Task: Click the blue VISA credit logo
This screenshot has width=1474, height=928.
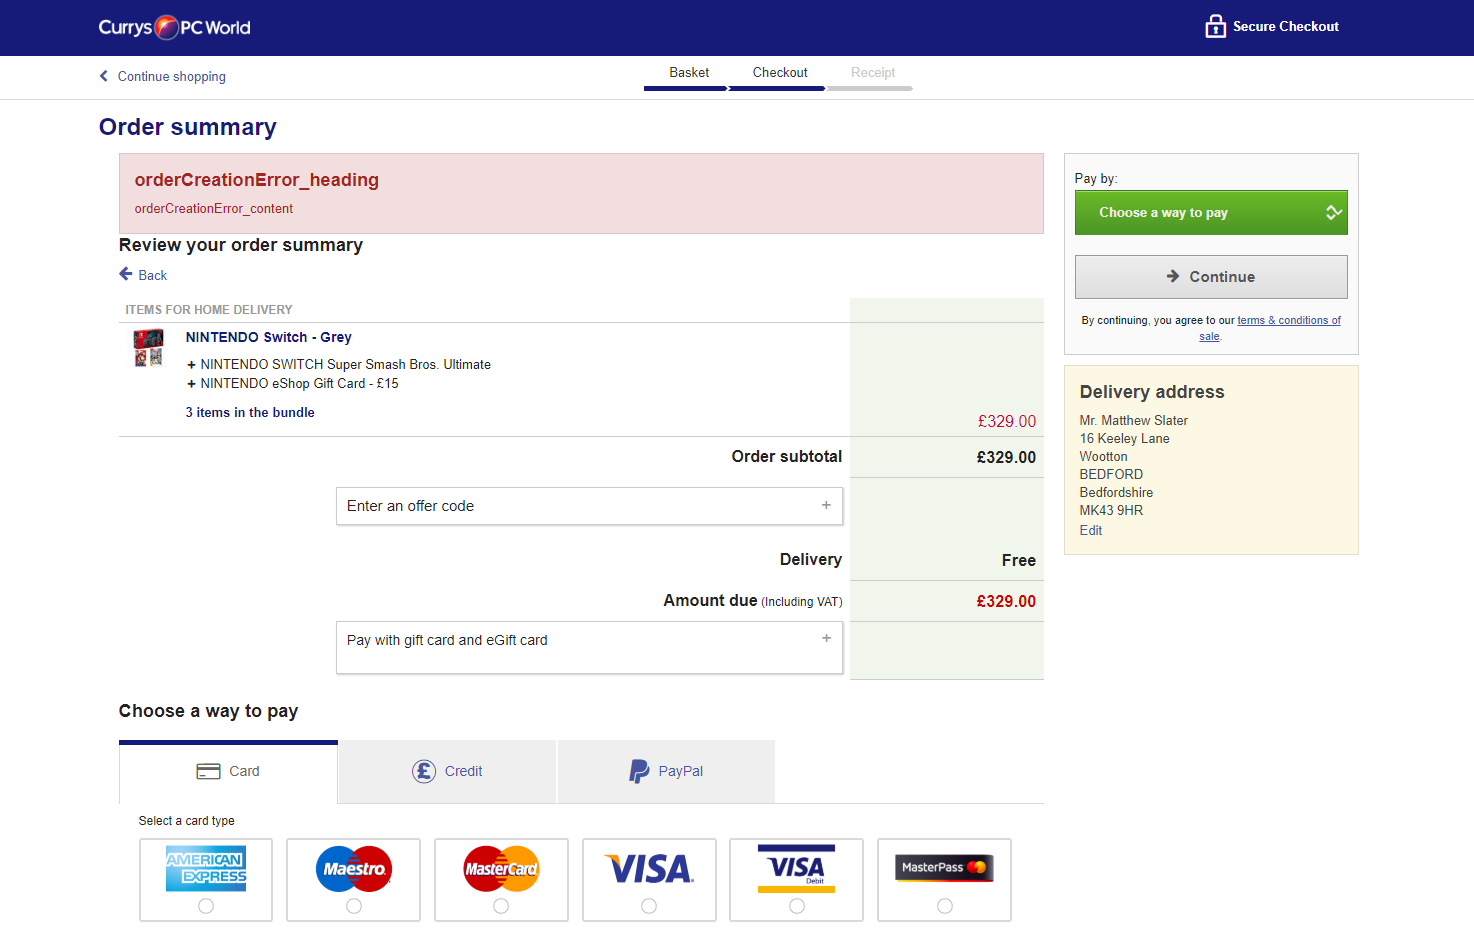Action: pyautogui.click(x=649, y=869)
